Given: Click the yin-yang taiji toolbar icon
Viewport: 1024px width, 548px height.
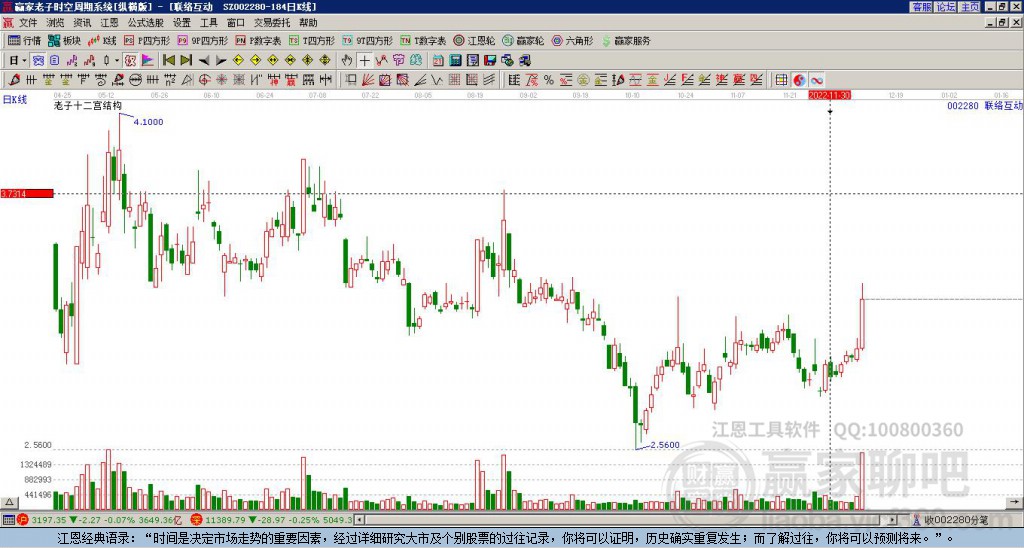Looking at the screenshot, I should pos(799,80).
